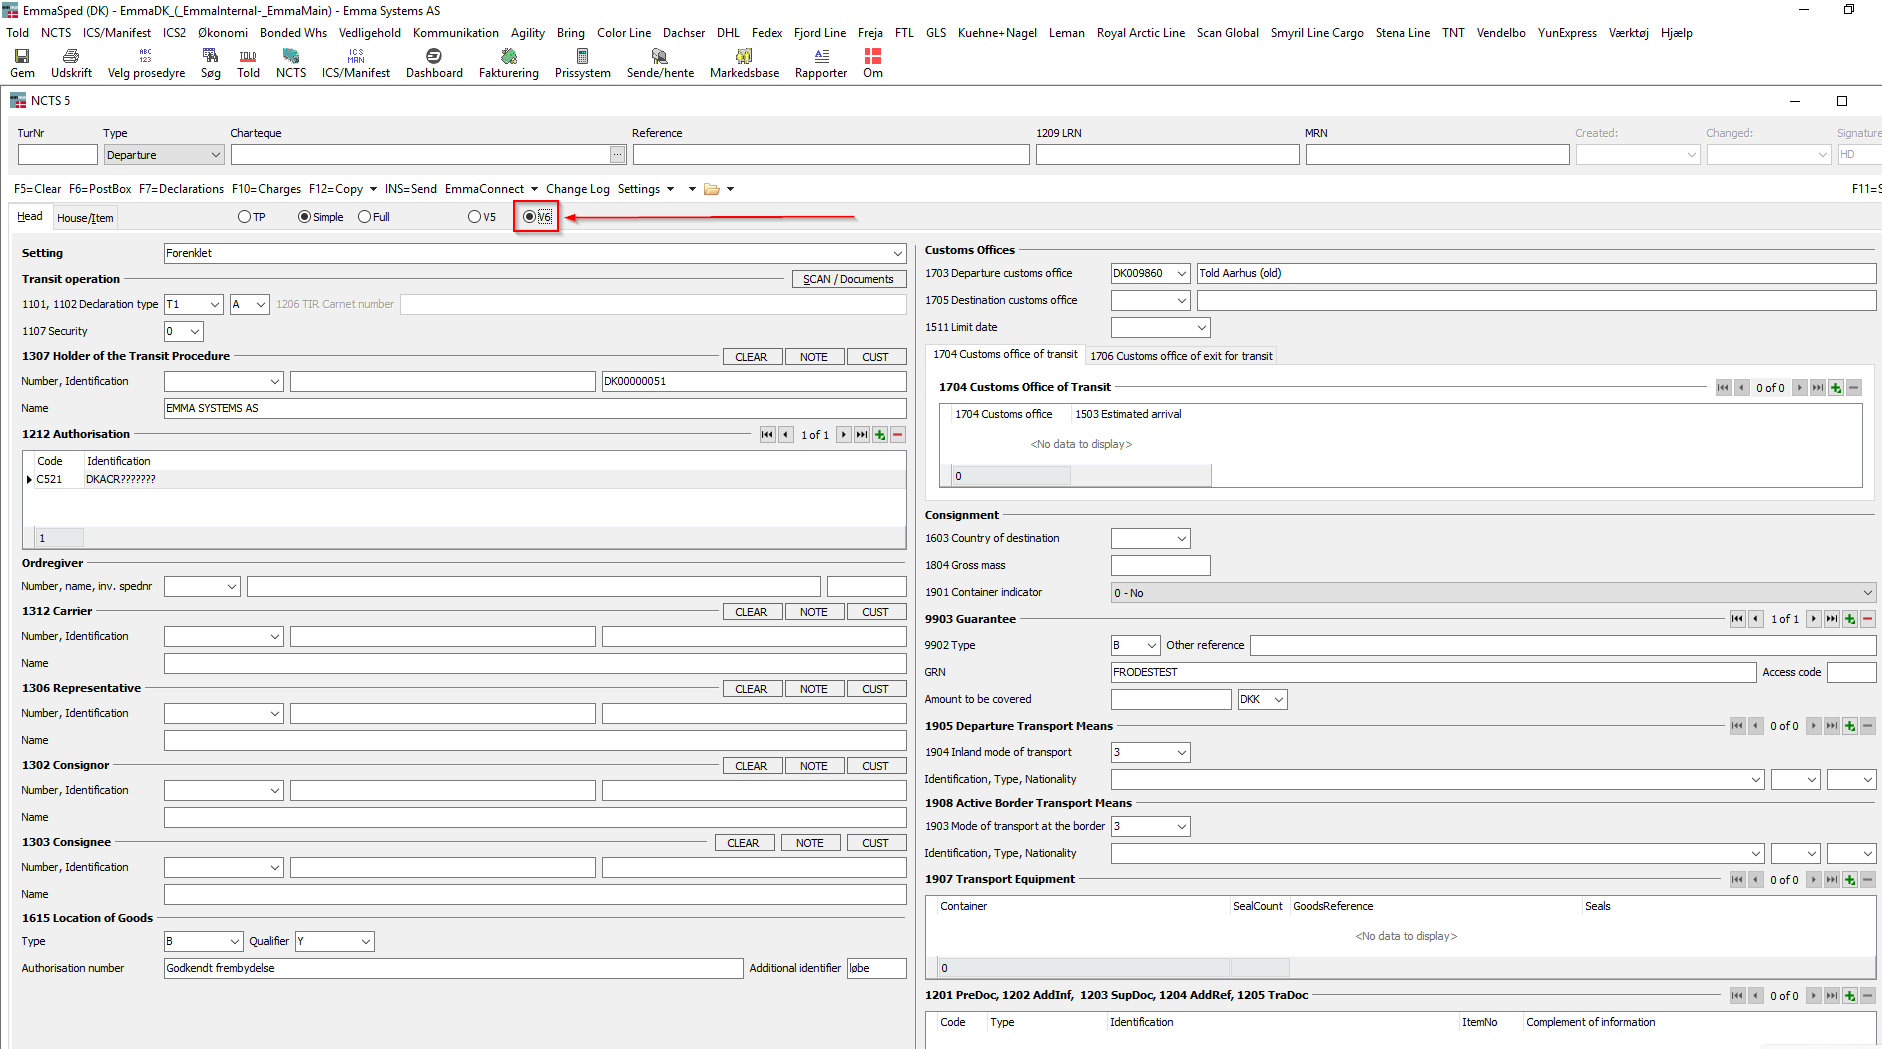Expand the 1901 Container indicator dropdown
The height and width of the screenshot is (1049, 1882).
[x=1867, y=593]
